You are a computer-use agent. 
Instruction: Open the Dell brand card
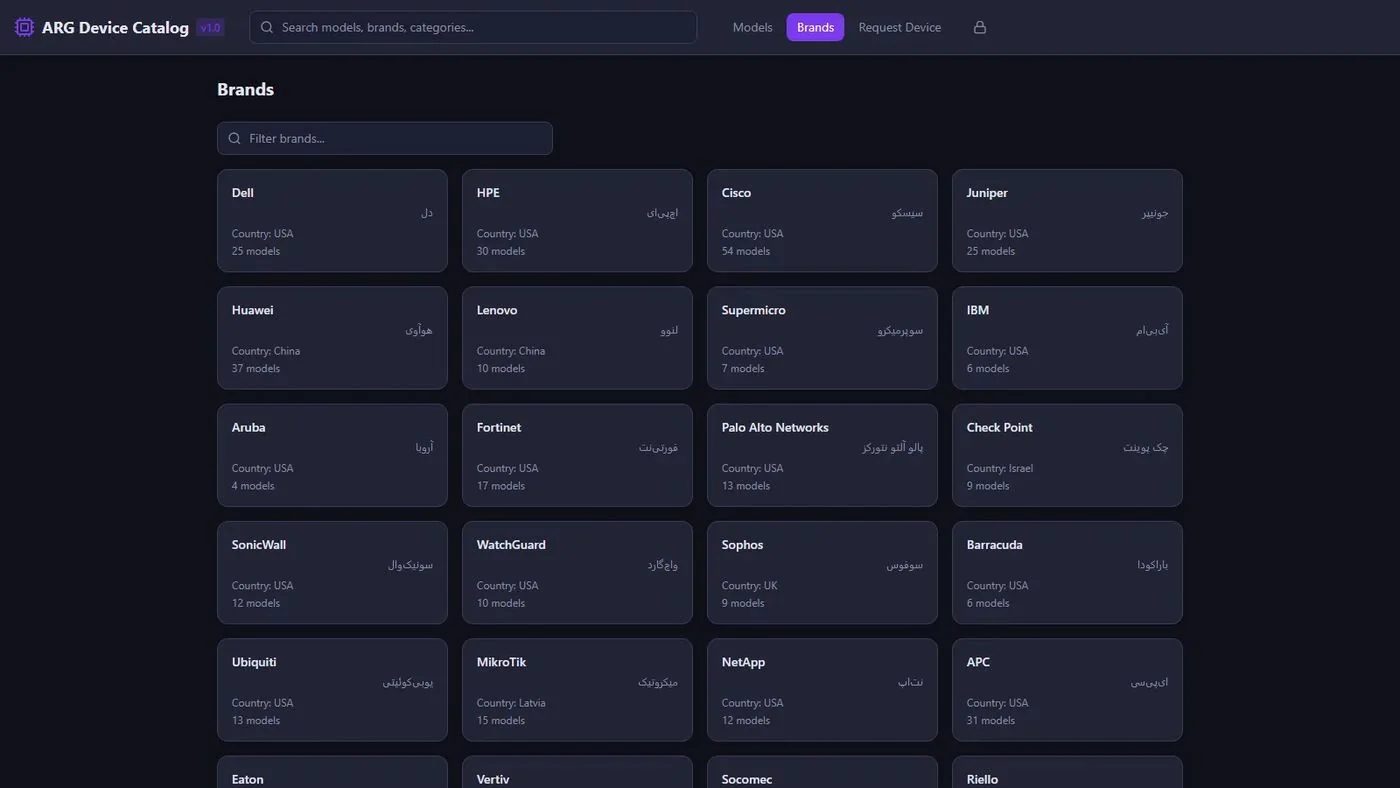coord(332,220)
